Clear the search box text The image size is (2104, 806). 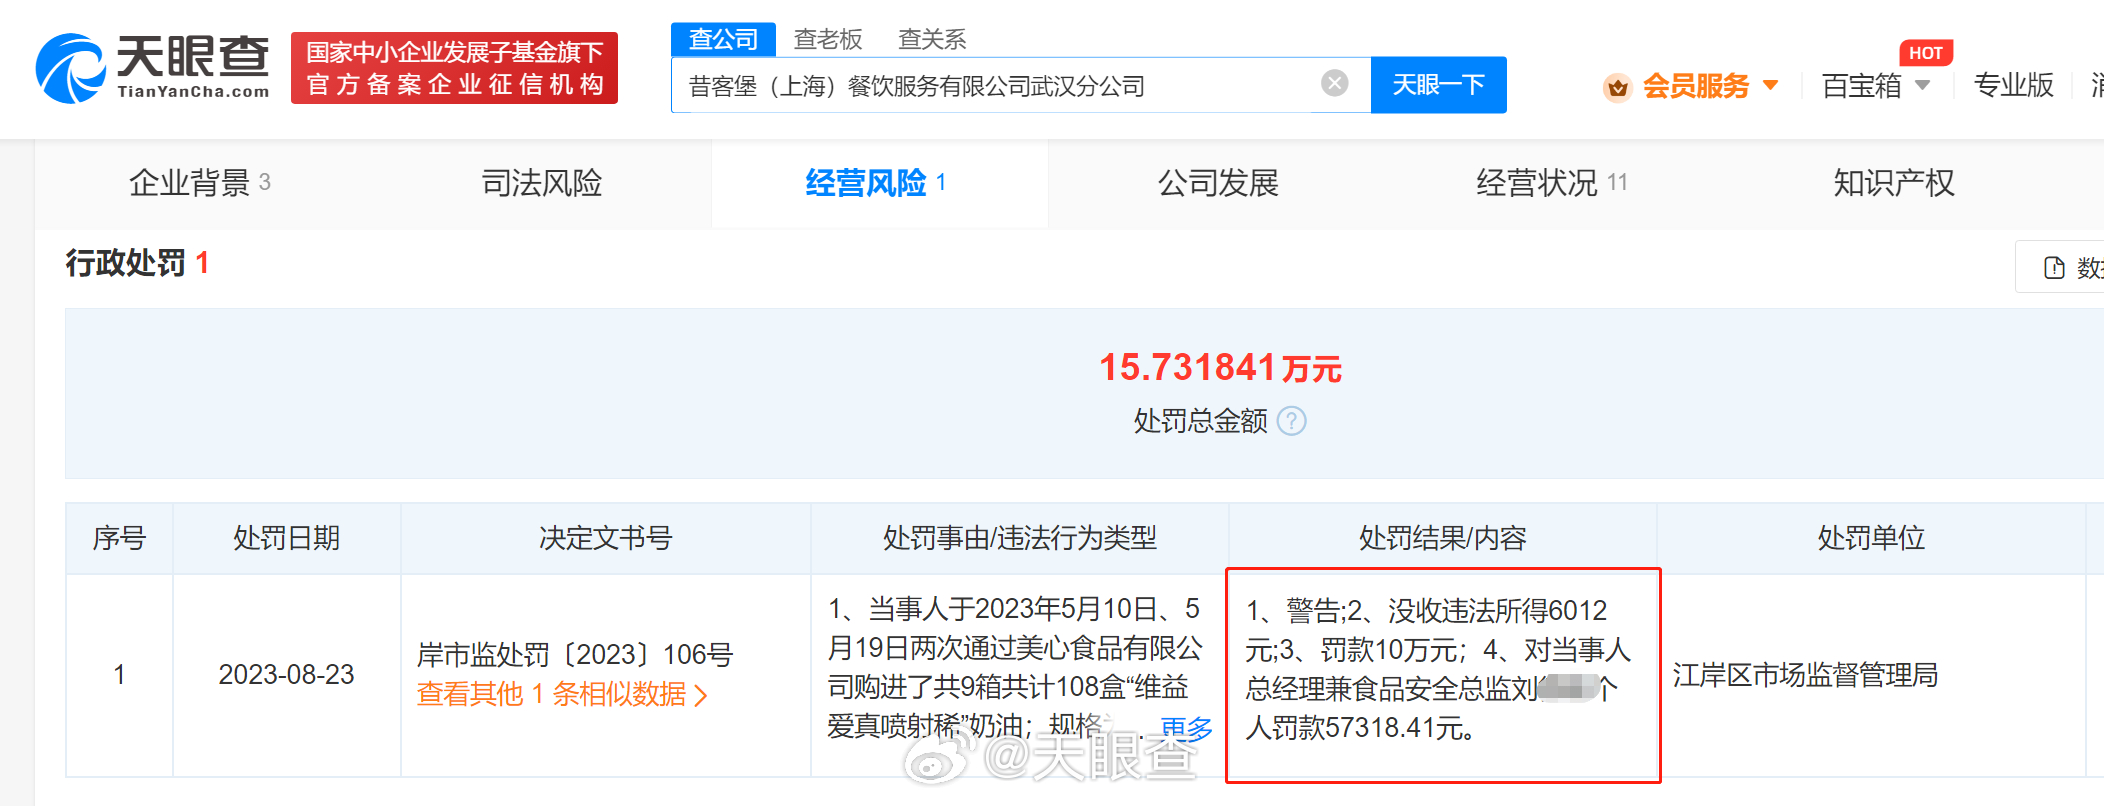click(x=1334, y=84)
